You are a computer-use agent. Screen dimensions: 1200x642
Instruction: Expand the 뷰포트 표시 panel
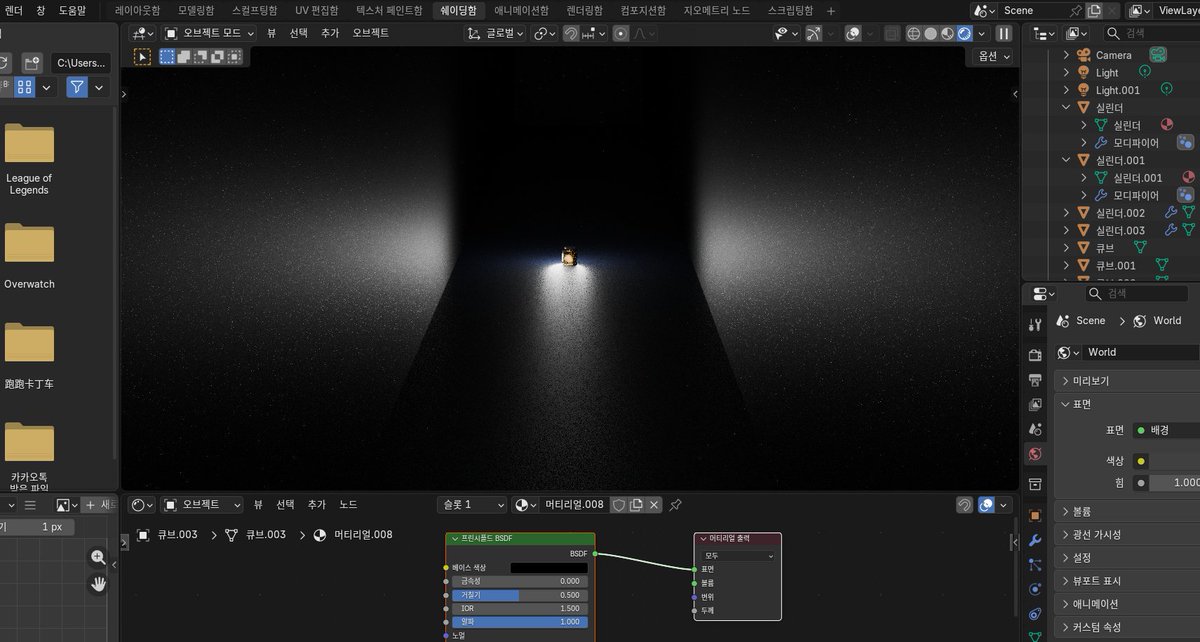click(x=1128, y=581)
